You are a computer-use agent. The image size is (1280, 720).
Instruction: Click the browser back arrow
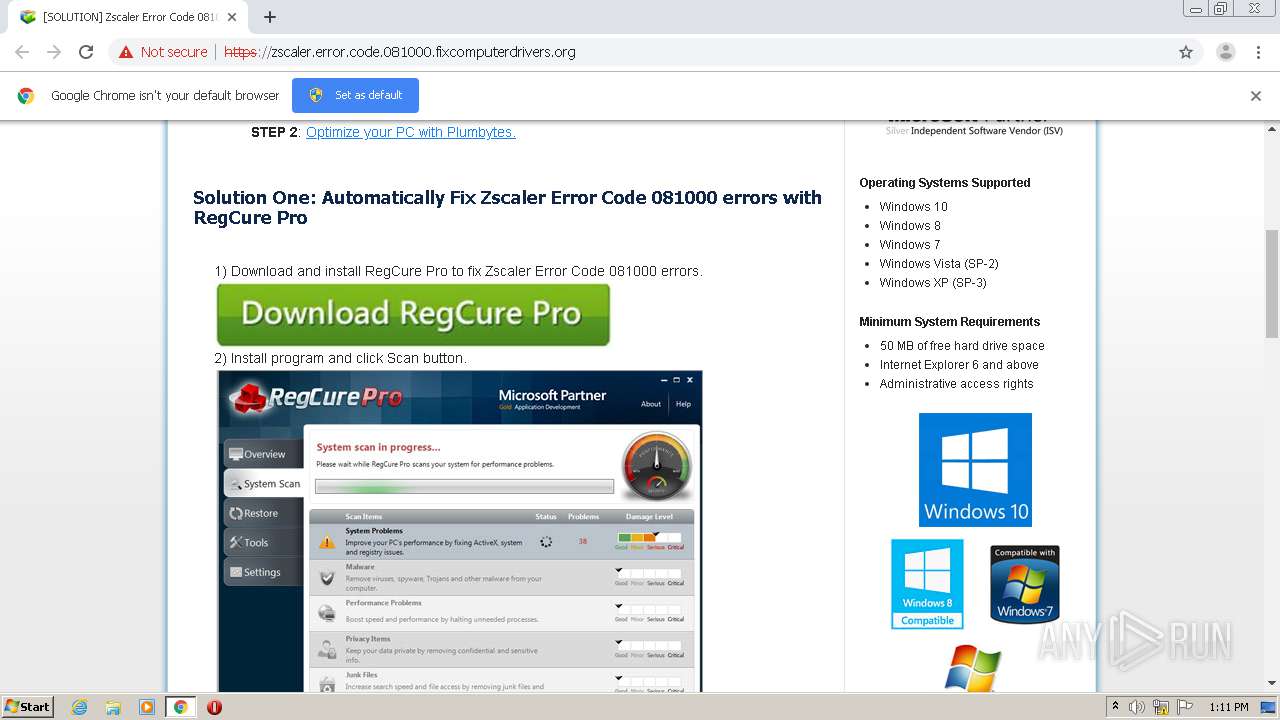(22, 52)
